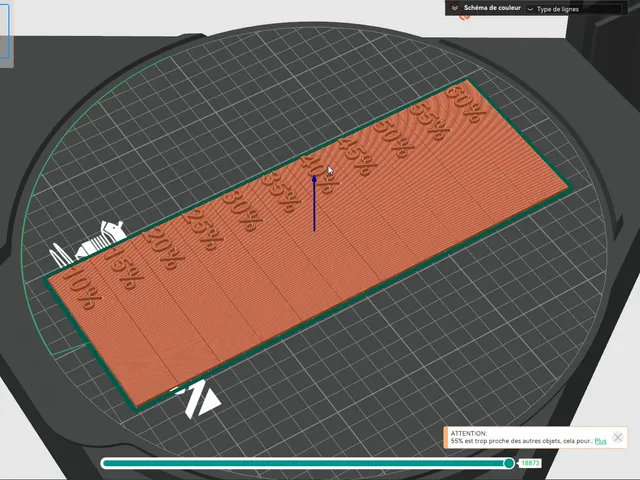Select the 25% text on the model

point(203,229)
